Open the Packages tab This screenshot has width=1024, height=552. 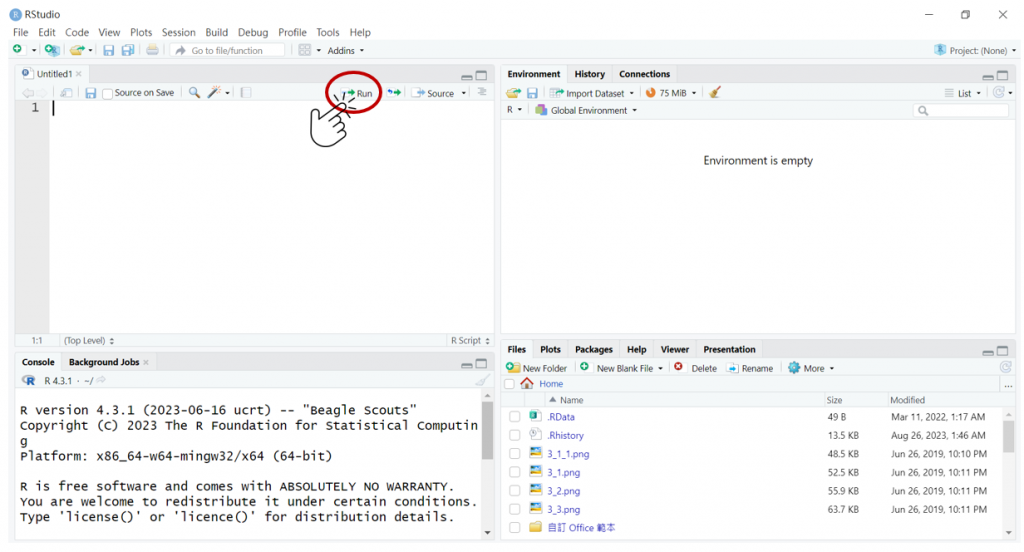click(x=594, y=349)
